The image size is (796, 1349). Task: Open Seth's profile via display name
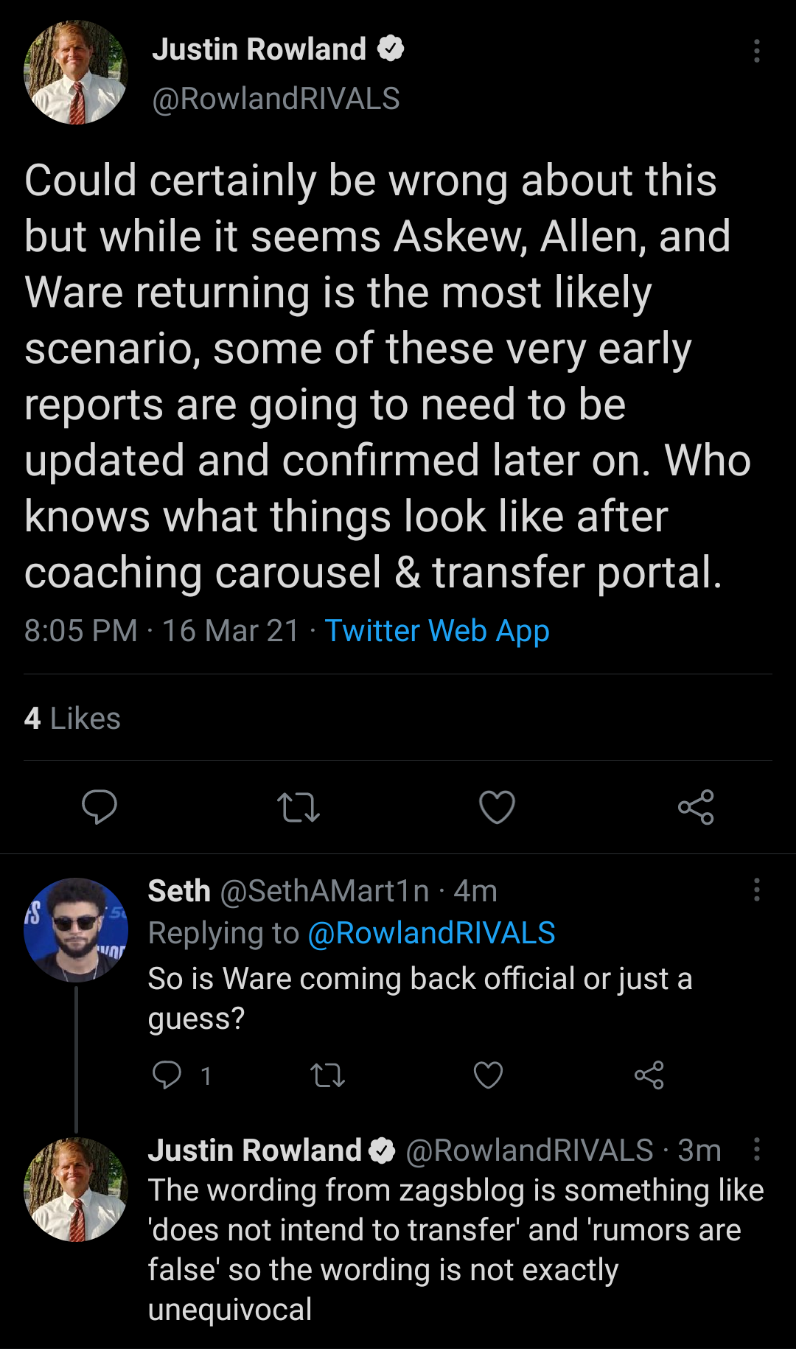point(179,890)
